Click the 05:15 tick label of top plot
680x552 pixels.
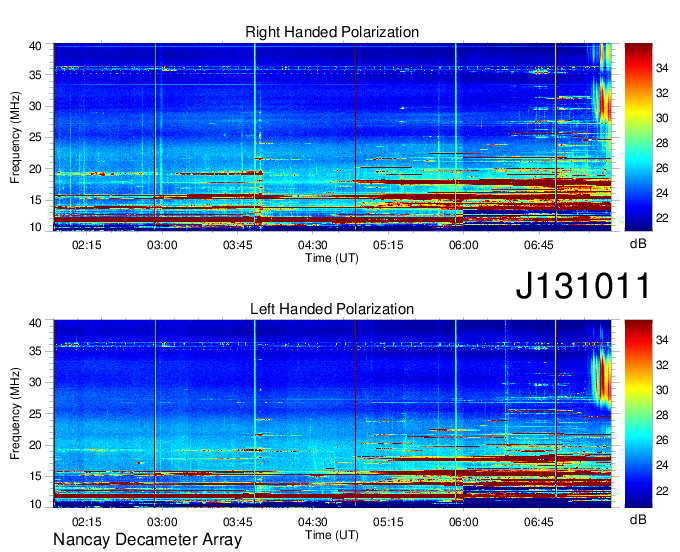click(388, 245)
